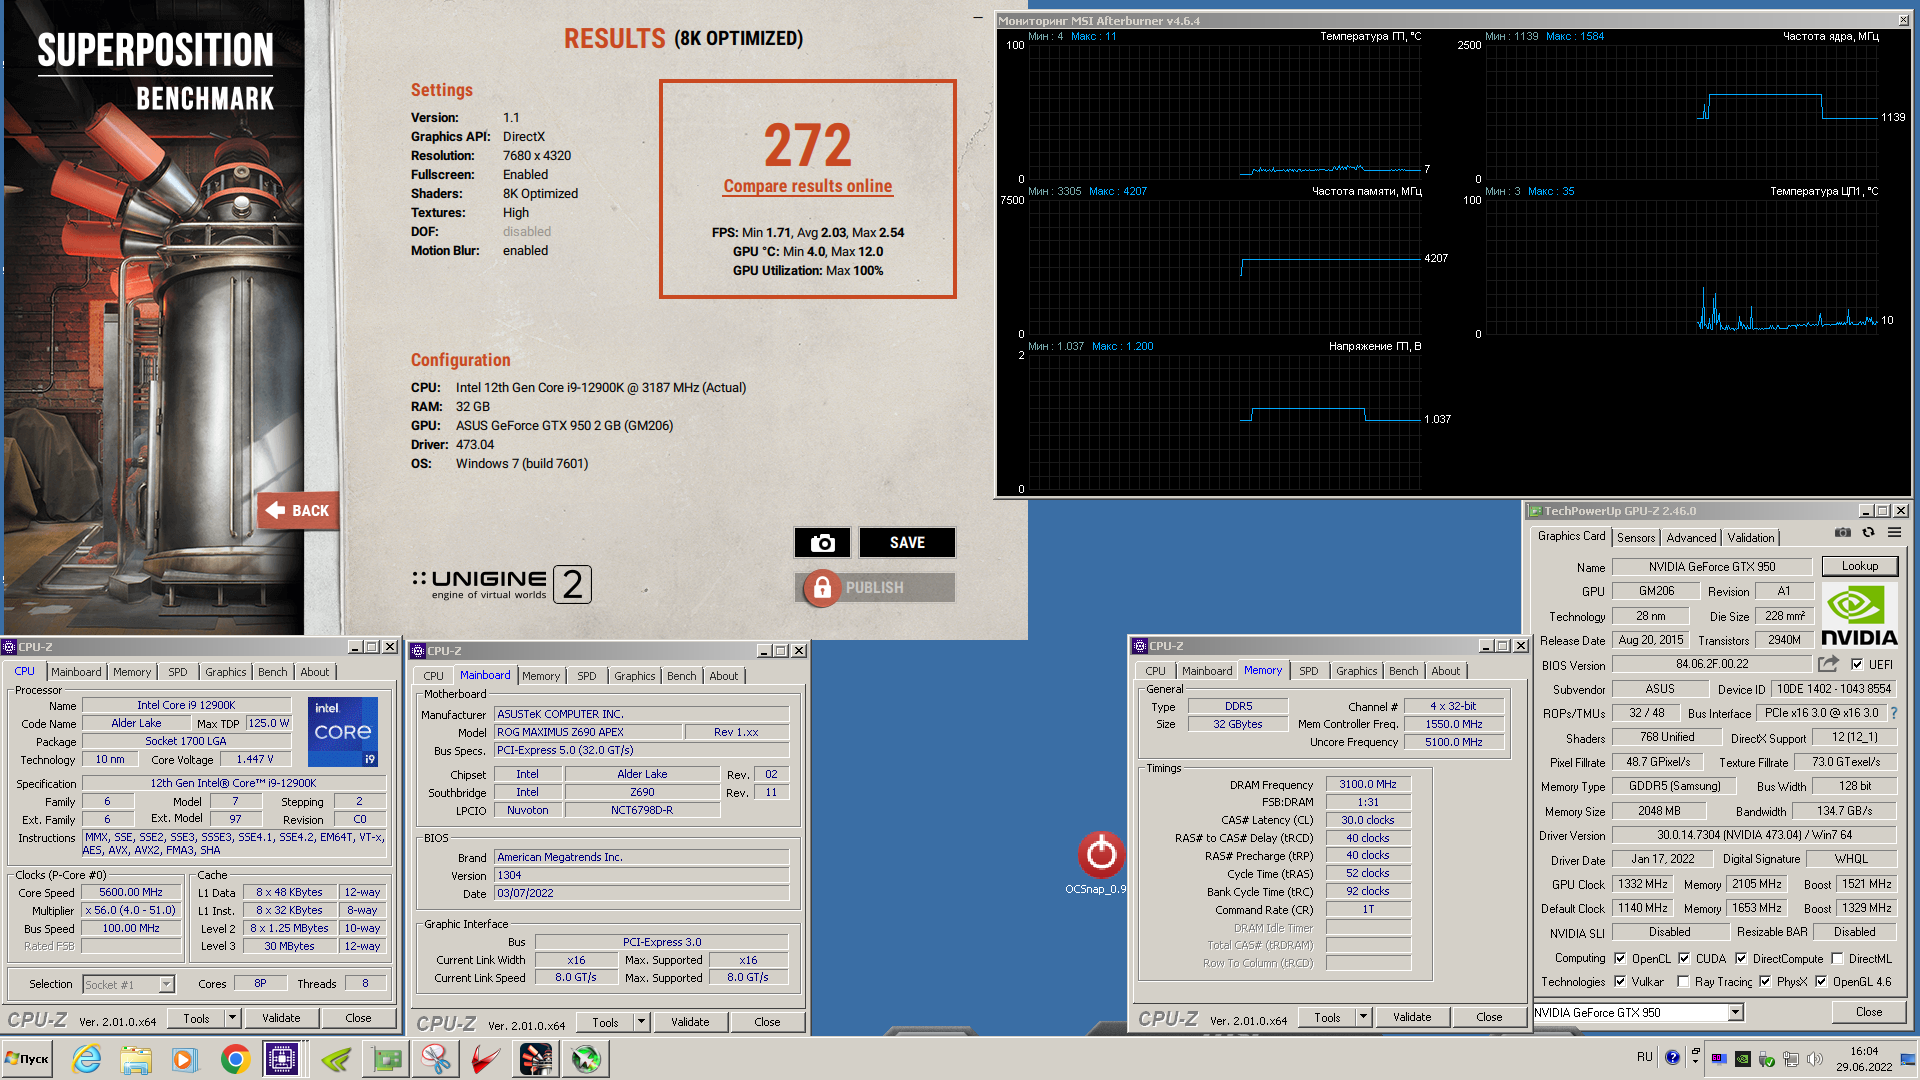Toggle the OpenGL 4.6 checkbox
Image resolution: width=1920 pixels, height=1080 pixels.
coord(1821,981)
